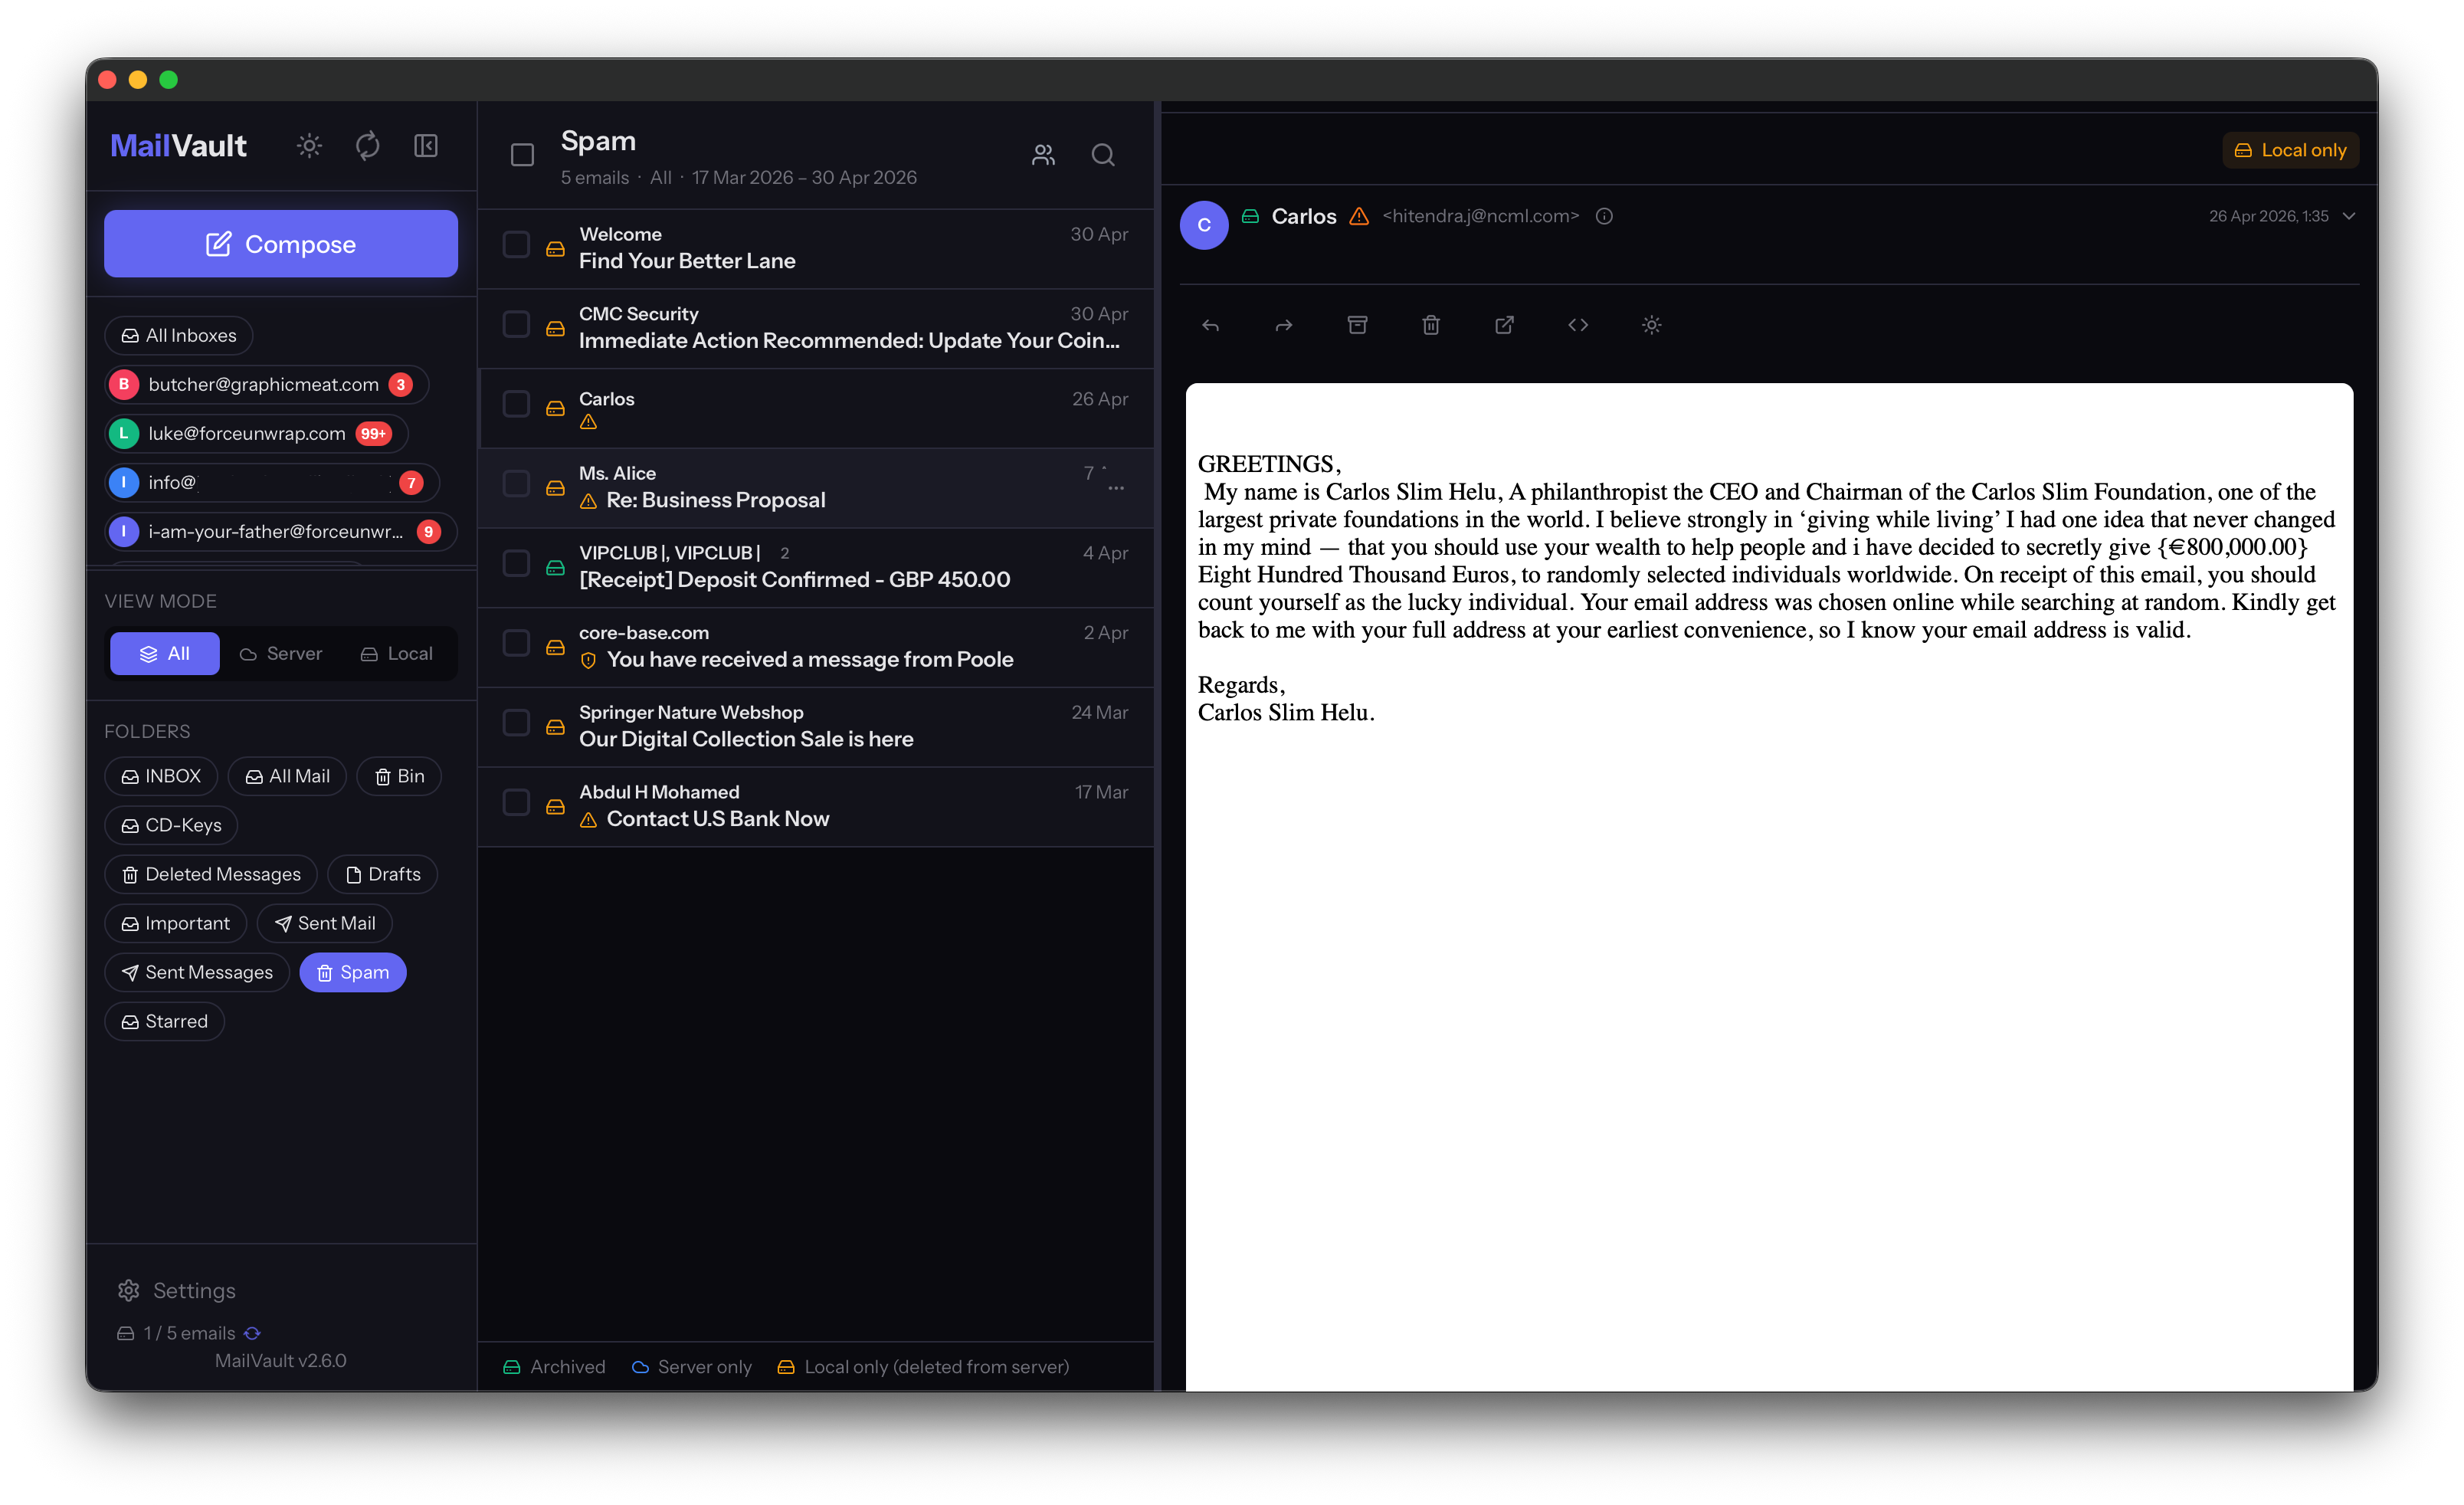
Task: Check the core-base.com email checkbox
Action: (x=516, y=643)
